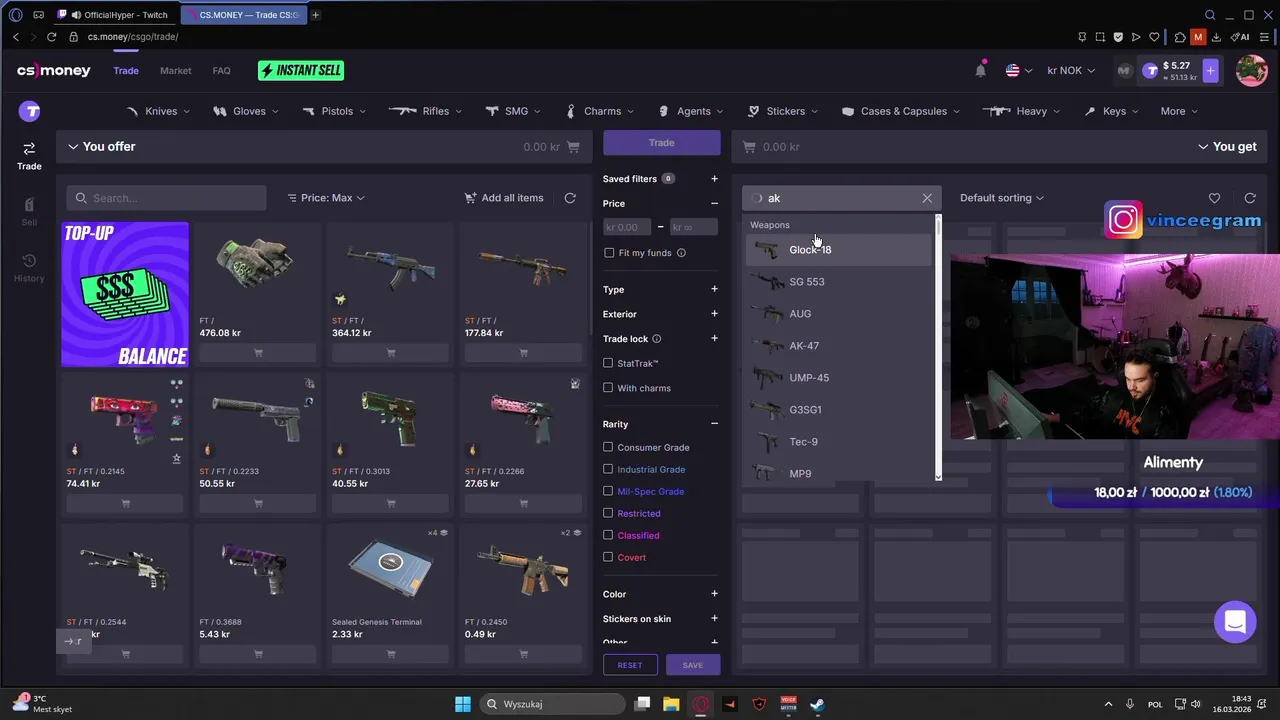This screenshot has width=1280, height=720.
Task: Open the Windows Start menu
Action: pos(463,704)
